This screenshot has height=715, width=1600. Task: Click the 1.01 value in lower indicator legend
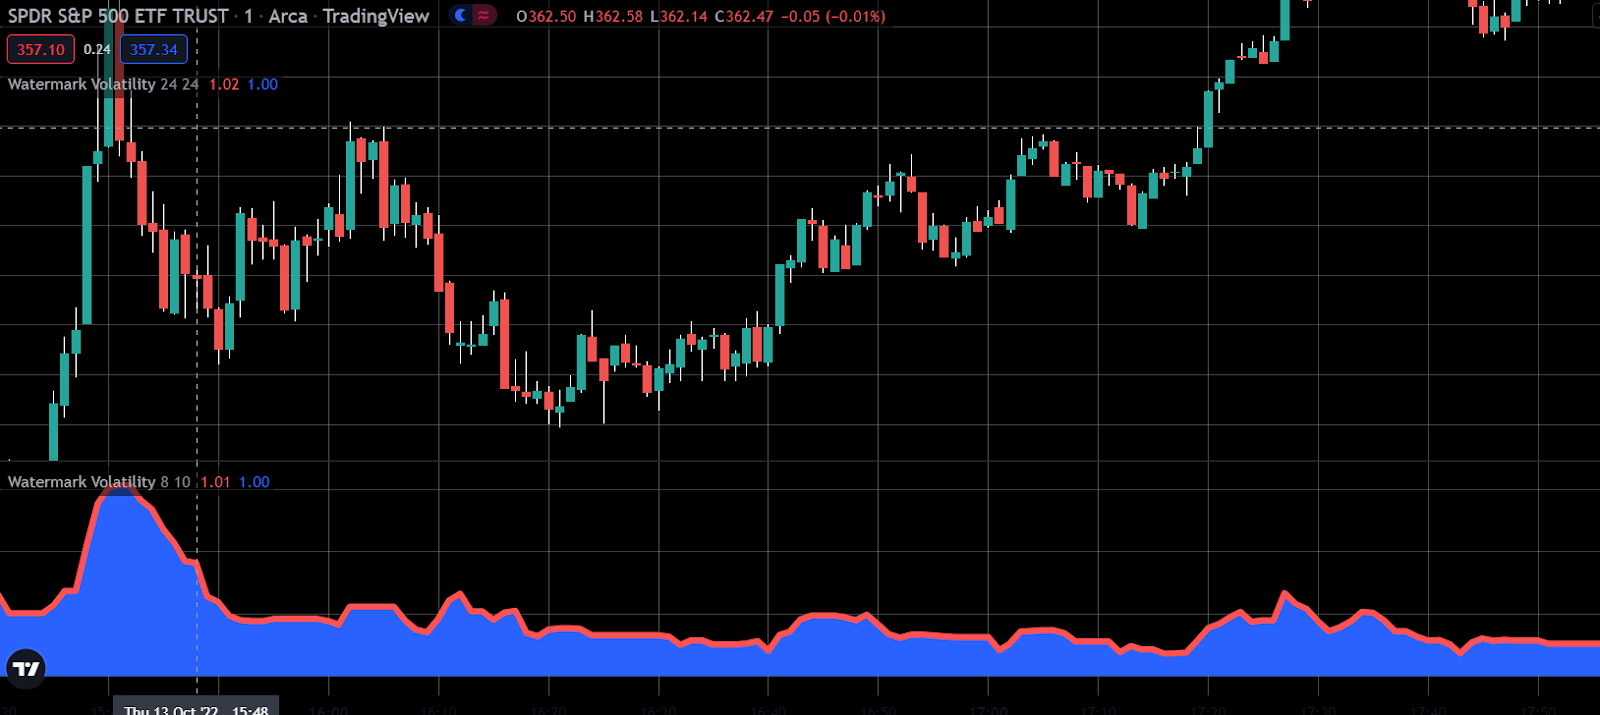click(215, 482)
